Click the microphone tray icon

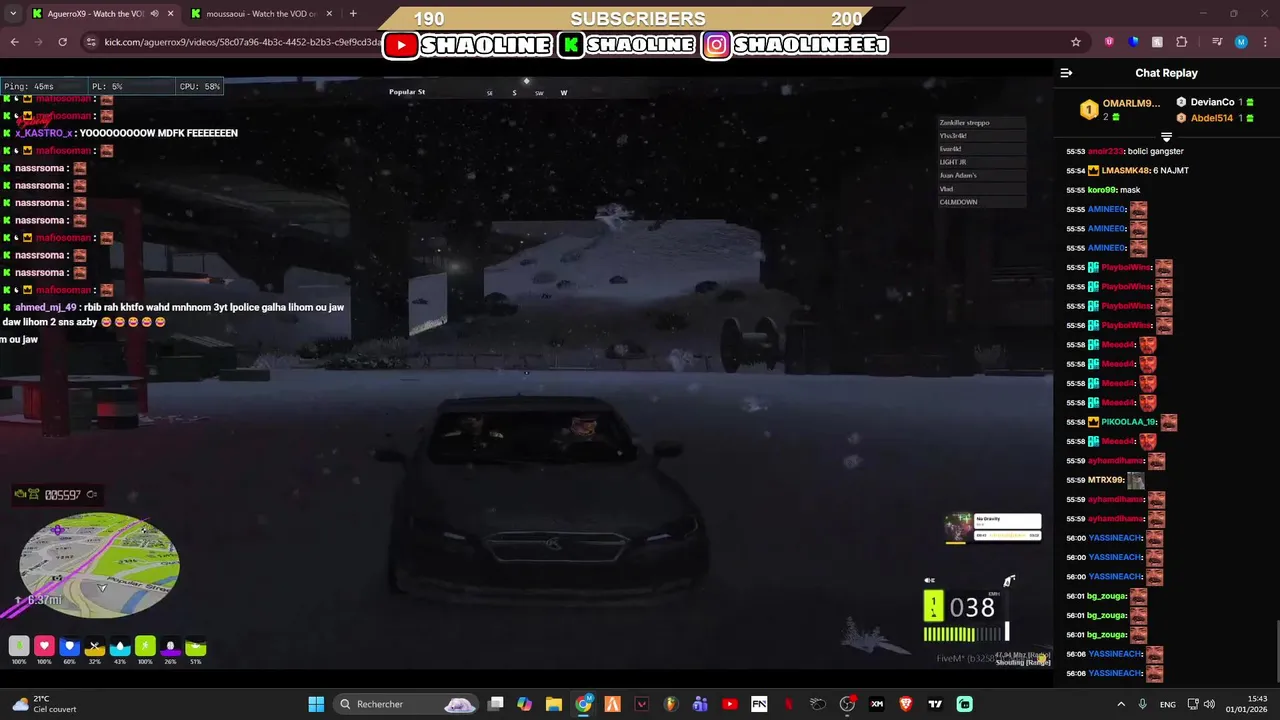(1142, 704)
